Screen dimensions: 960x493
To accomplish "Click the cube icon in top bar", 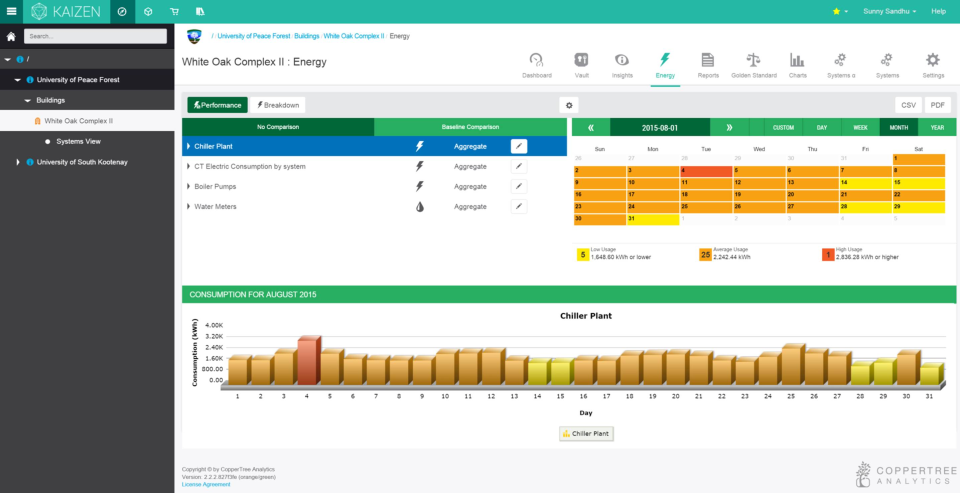I will [x=148, y=12].
